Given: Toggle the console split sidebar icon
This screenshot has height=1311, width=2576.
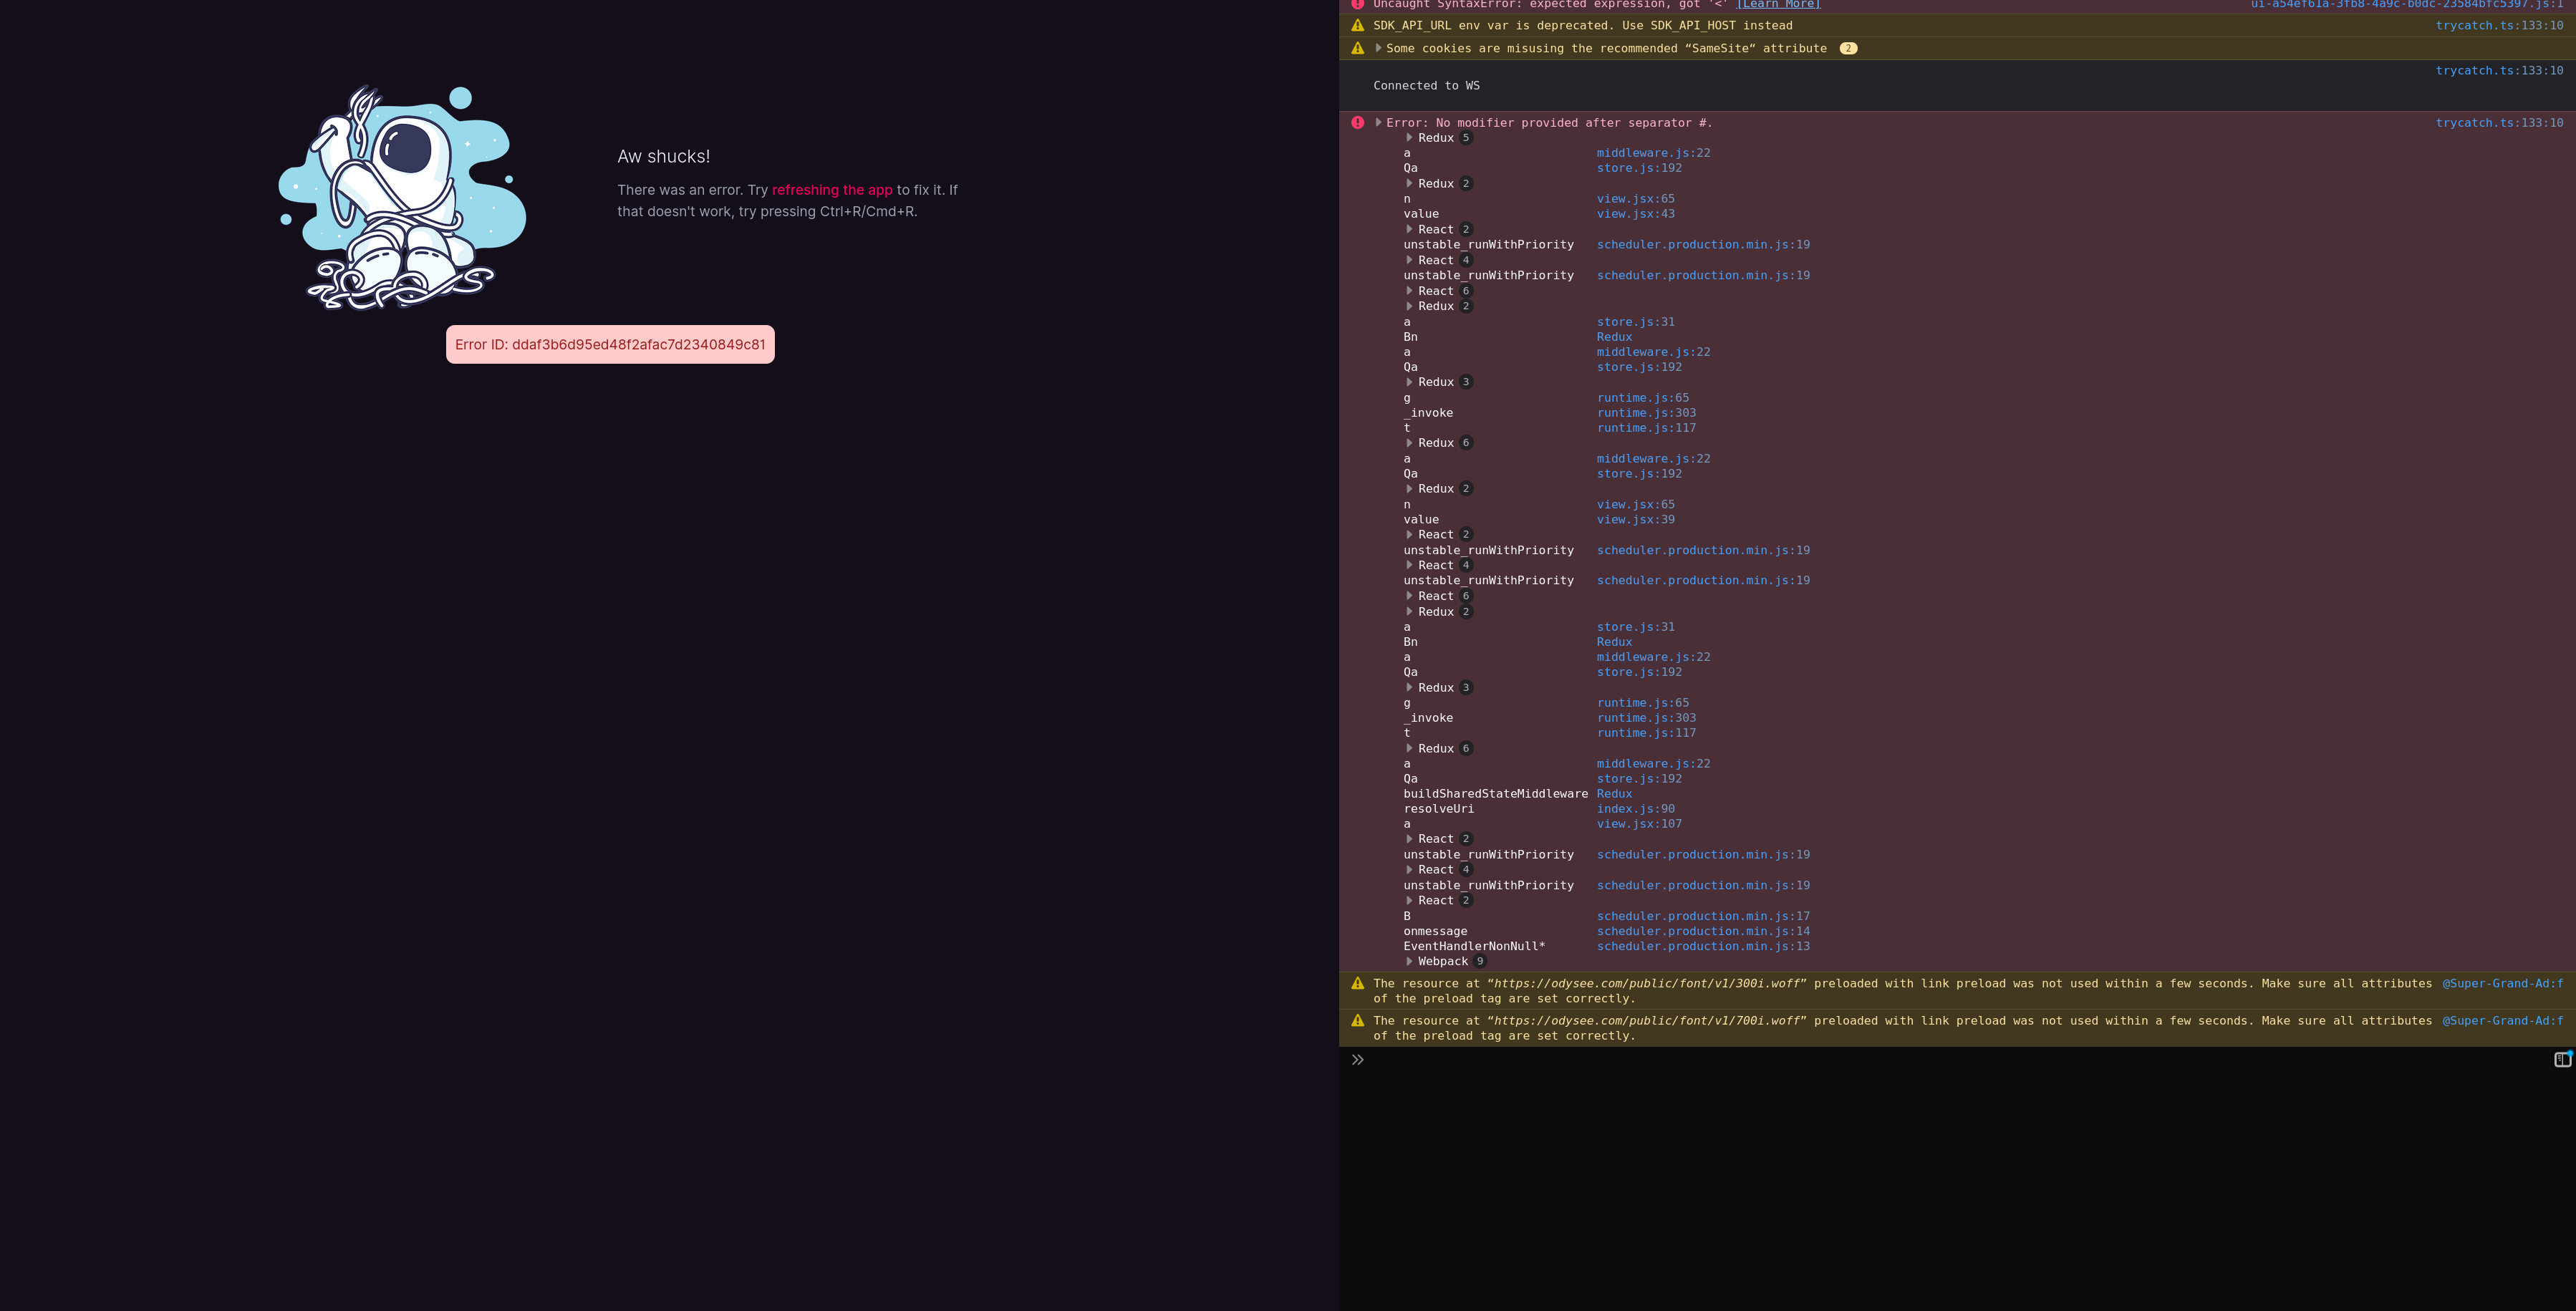Looking at the screenshot, I should pyautogui.click(x=2562, y=1060).
